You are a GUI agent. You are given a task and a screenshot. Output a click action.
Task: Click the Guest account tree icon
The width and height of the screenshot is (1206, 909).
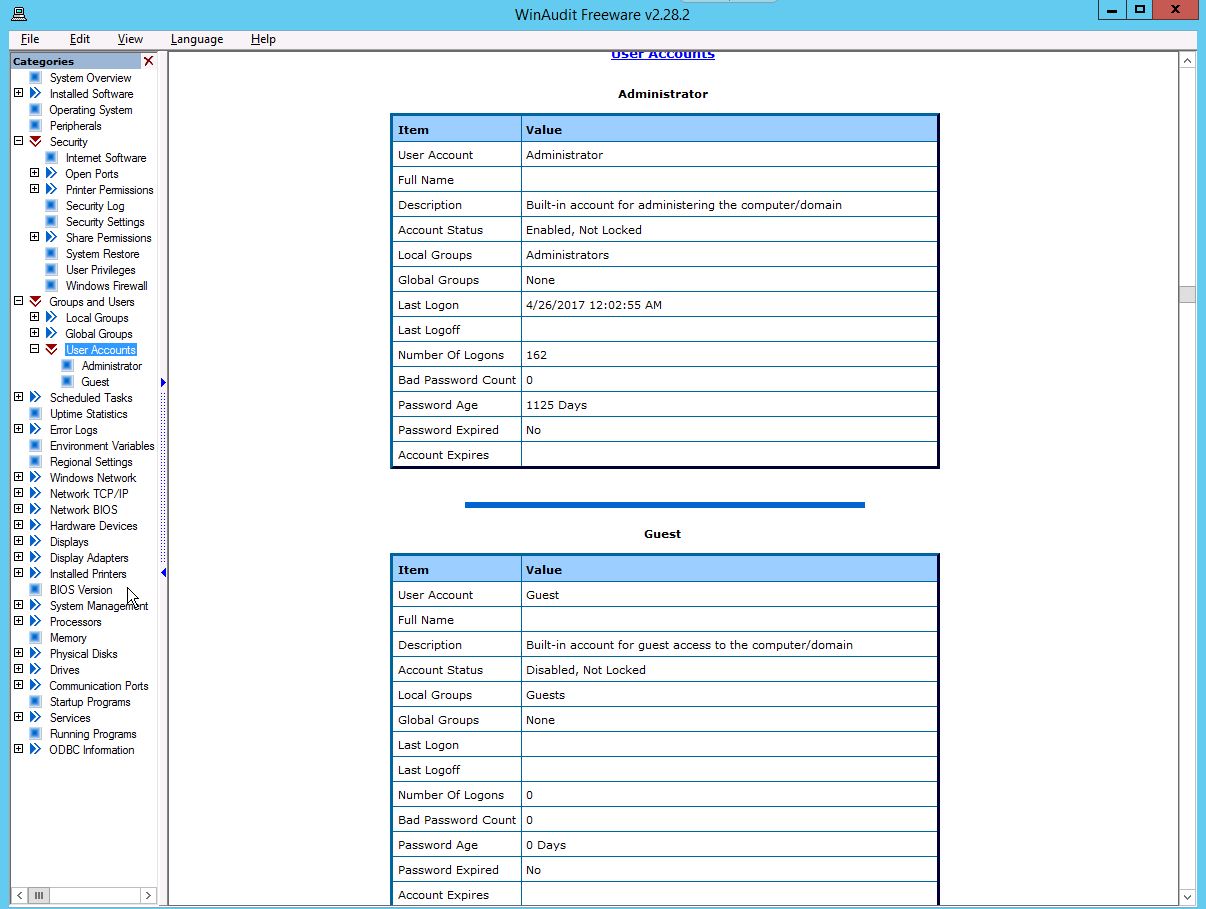pyautogui.click(x=67, y=382)
